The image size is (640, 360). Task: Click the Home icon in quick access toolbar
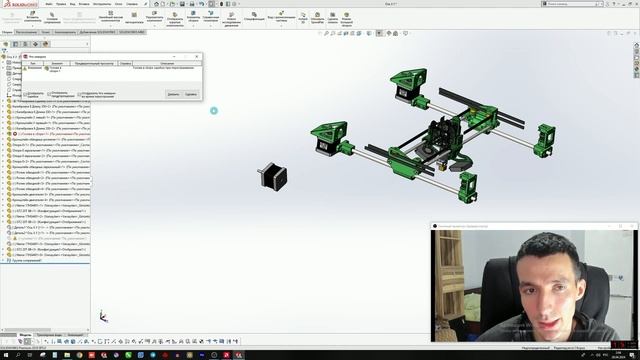pyautogui.click(x=156, y=4)
